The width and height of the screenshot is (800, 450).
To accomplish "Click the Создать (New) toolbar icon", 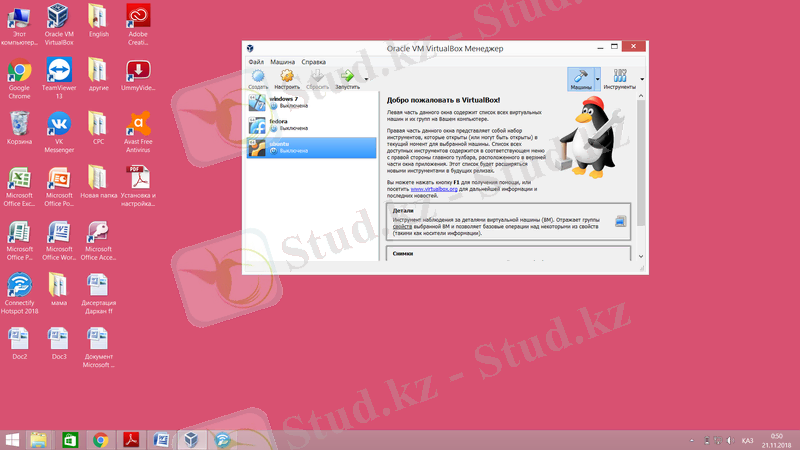I will pos(258,80).
